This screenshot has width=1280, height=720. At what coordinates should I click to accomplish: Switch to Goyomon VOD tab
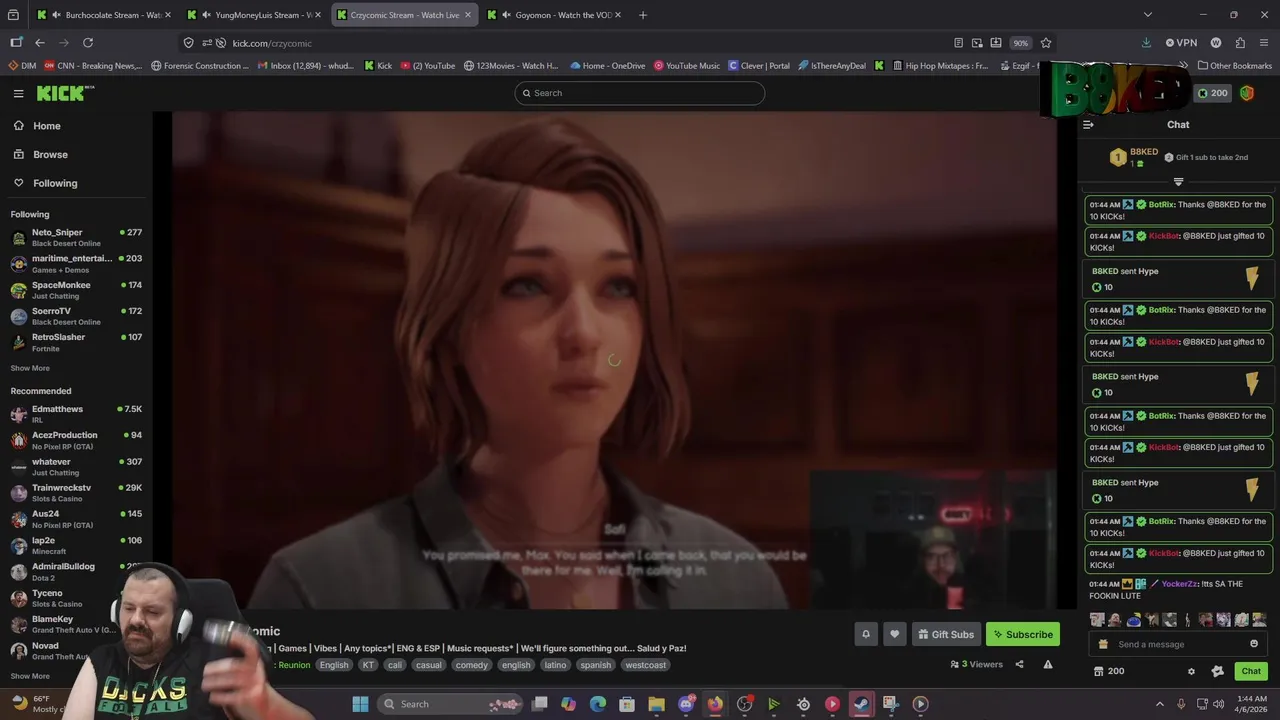[x=553, y=15]
